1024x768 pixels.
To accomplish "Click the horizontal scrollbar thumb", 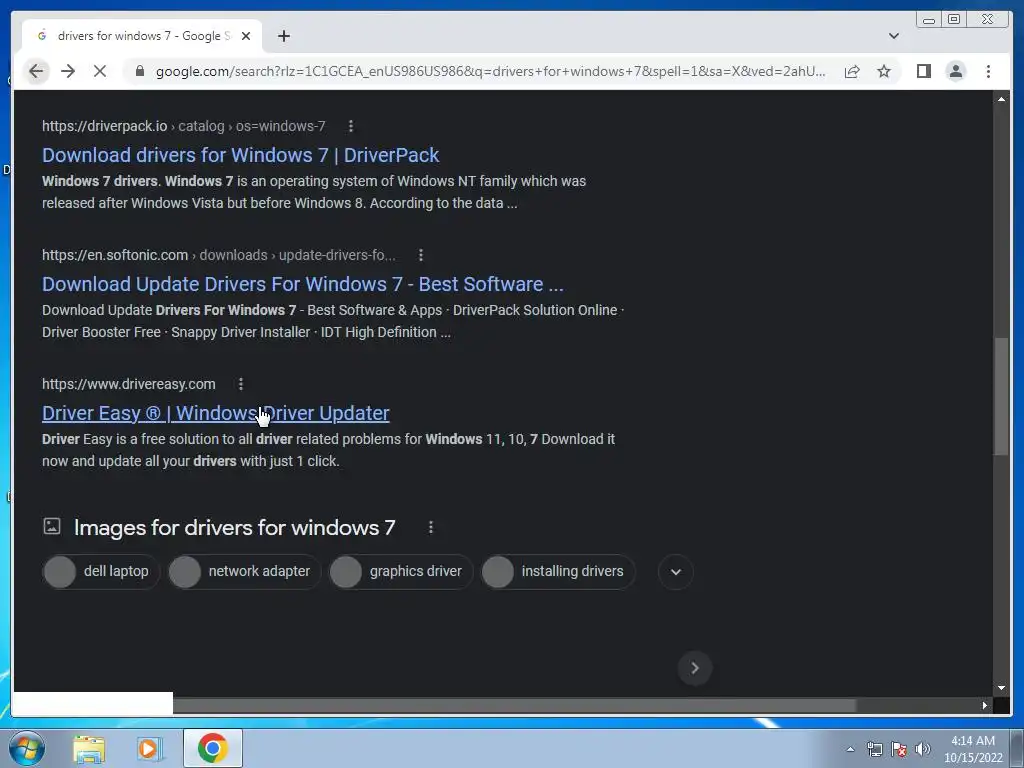I will 515,705.
